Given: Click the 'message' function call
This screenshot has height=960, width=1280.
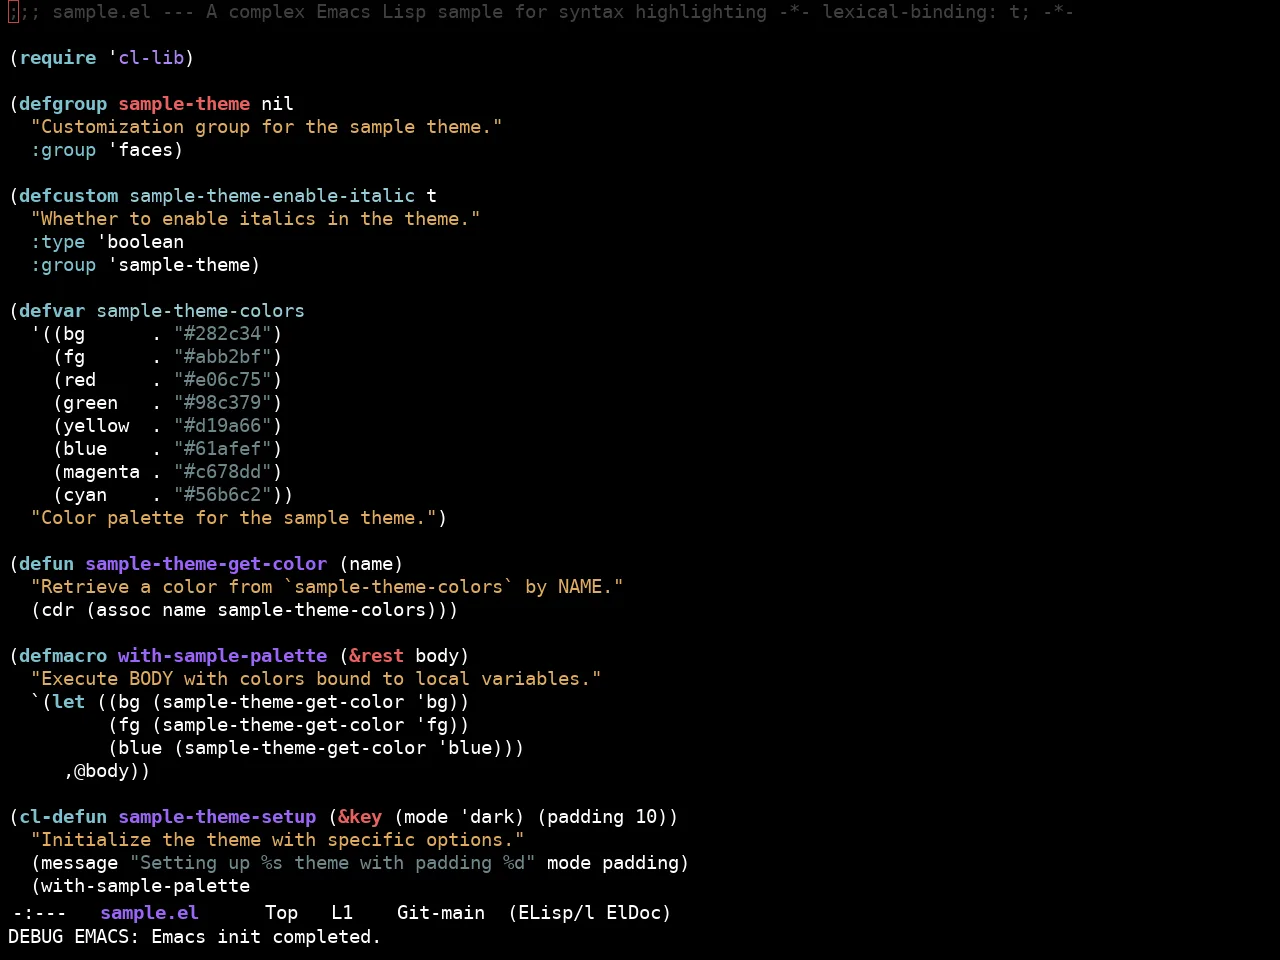Looking at the screenshot, I should 80,863.
